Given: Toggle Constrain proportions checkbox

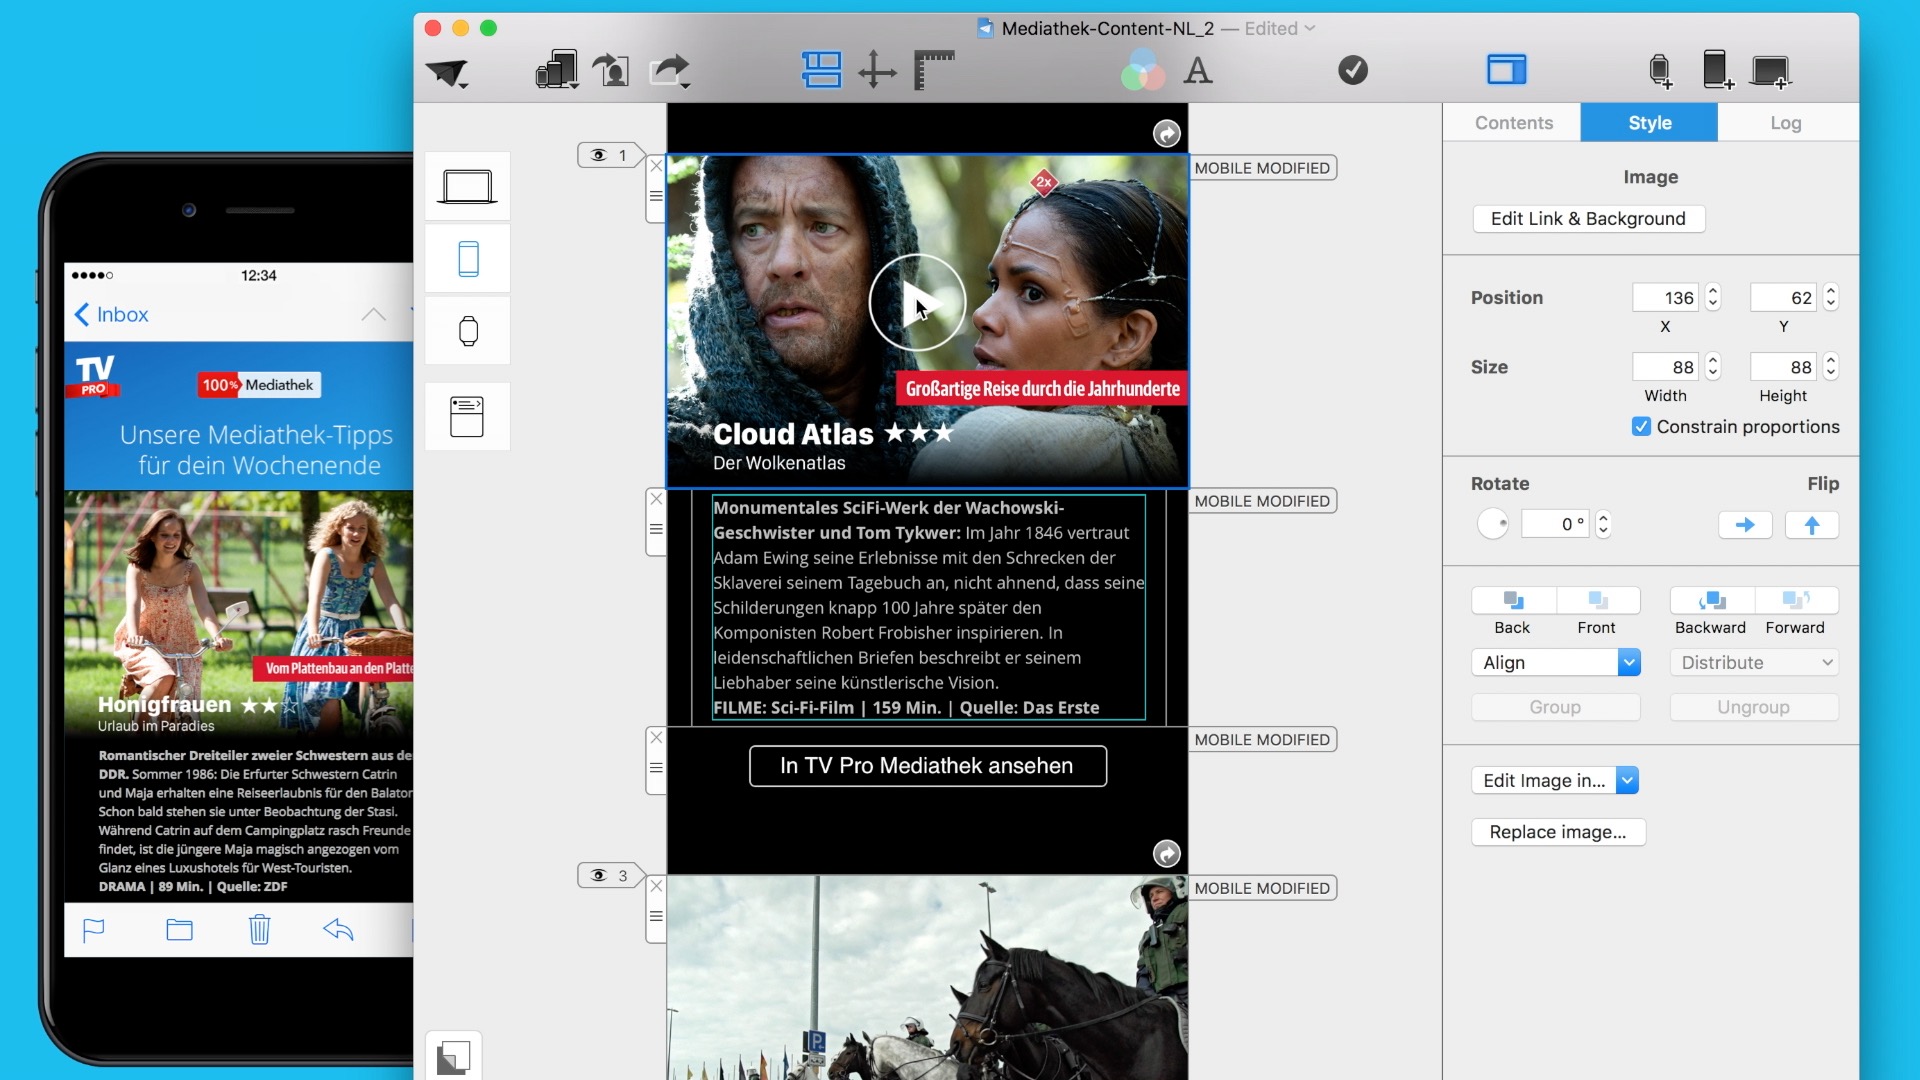Looking at the screenshot, I should [1641, 427].
